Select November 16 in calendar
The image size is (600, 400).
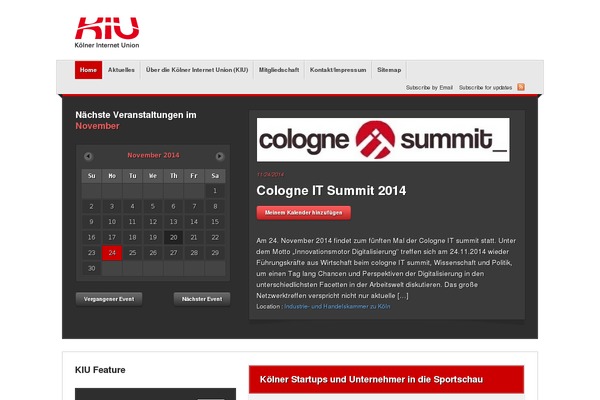tap(91, 237)
